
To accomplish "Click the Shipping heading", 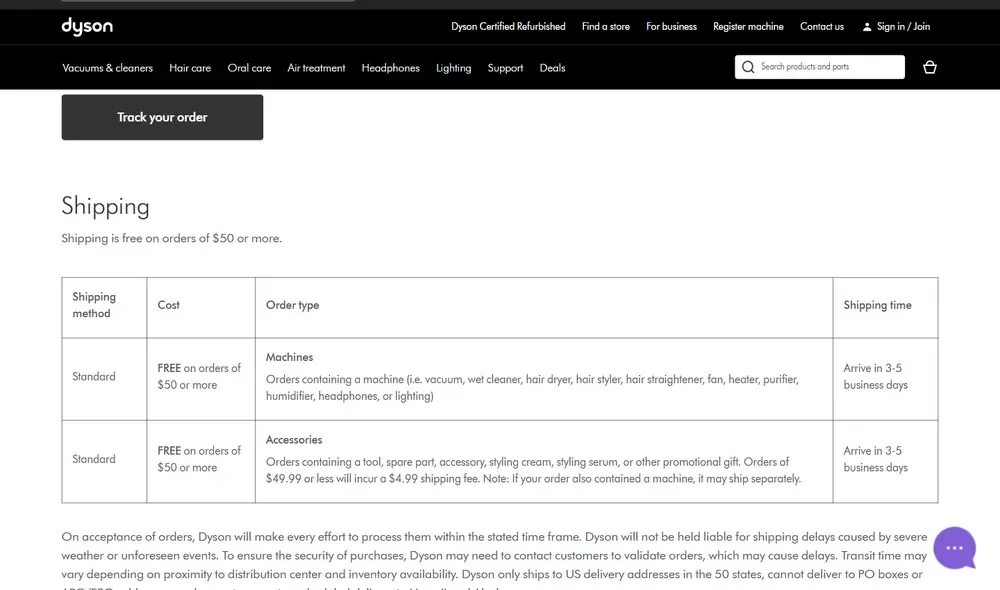I will pos(105,206).
